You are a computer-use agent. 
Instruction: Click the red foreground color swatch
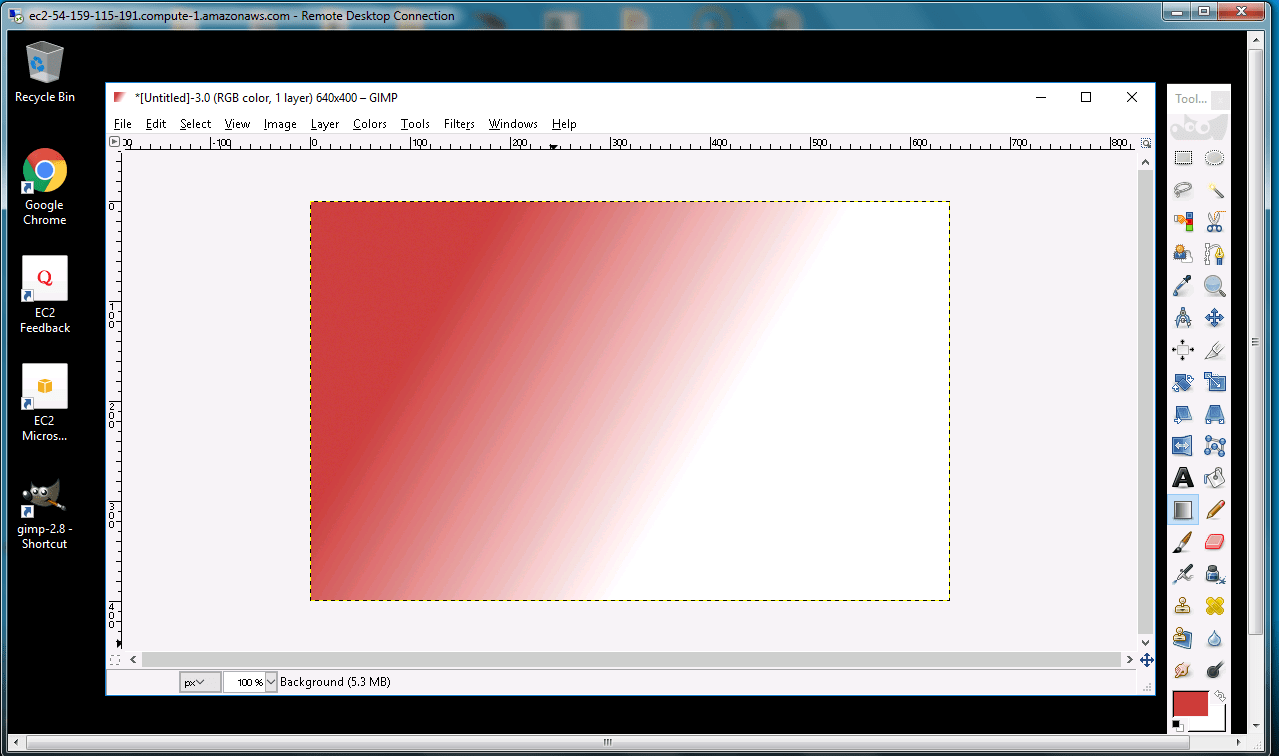click(1190, 704)
